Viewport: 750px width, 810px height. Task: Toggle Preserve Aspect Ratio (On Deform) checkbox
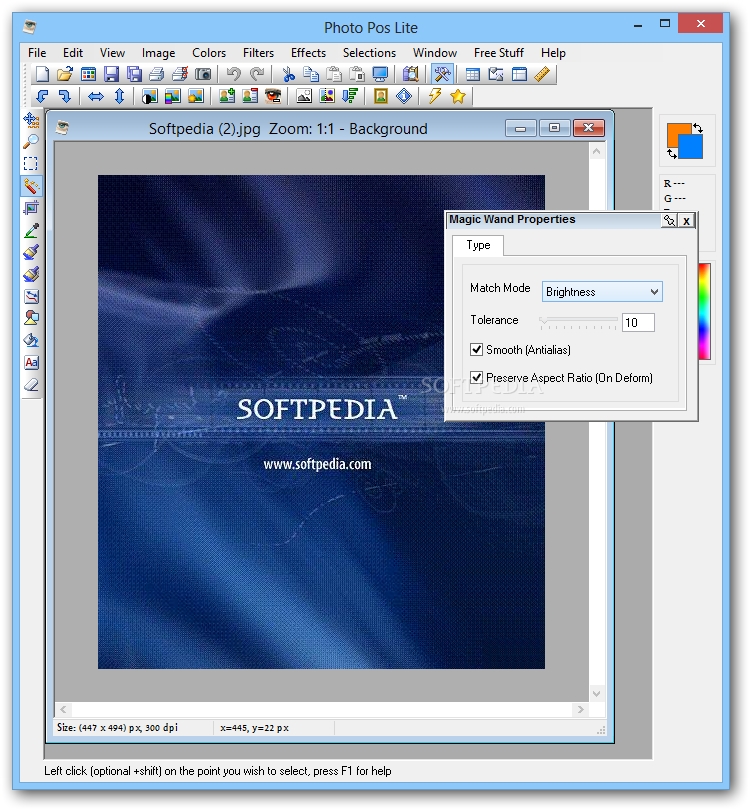[x=476, y=378]
